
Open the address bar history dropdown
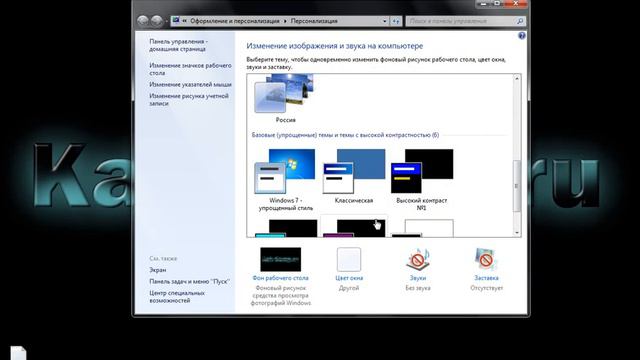pos(384,21)
